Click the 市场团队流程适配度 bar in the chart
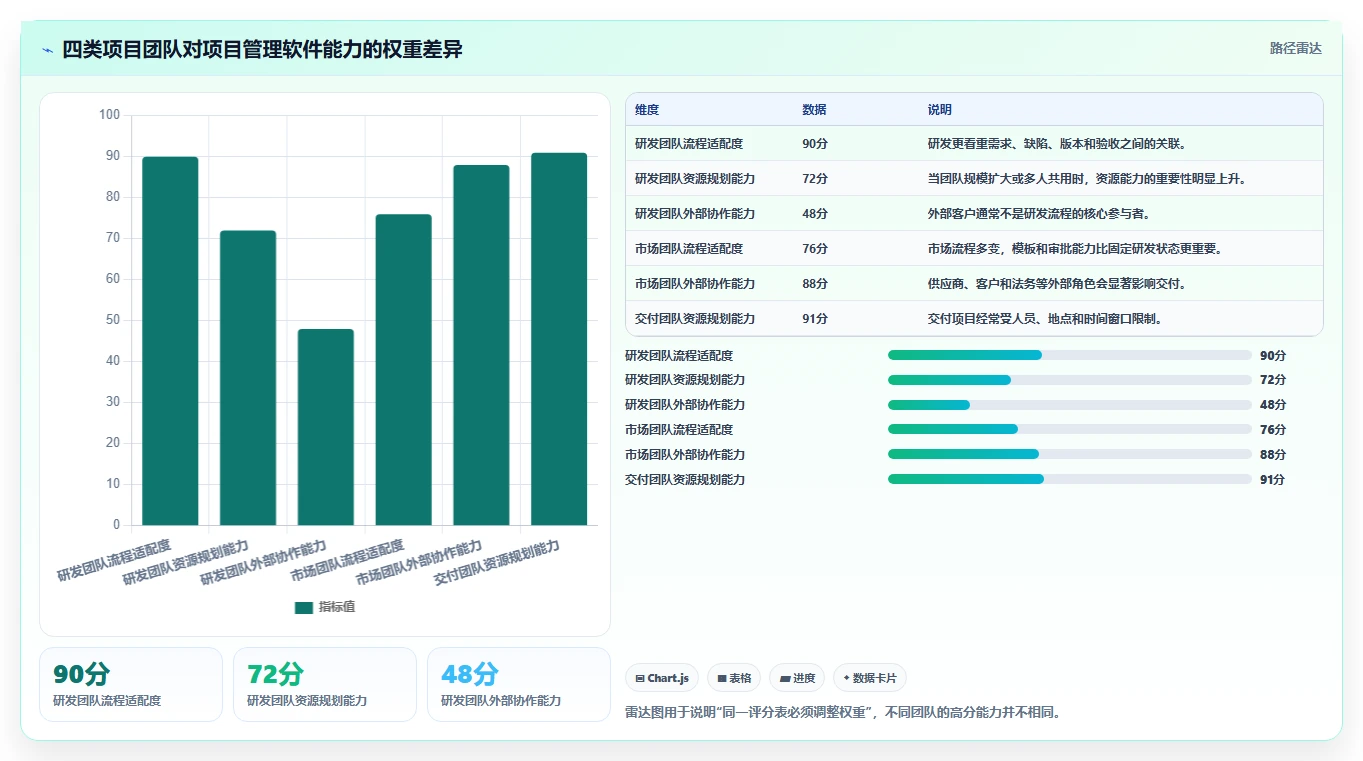Image resolution: width=1363 pixels, height=761 pixels. tap(404, 370)
